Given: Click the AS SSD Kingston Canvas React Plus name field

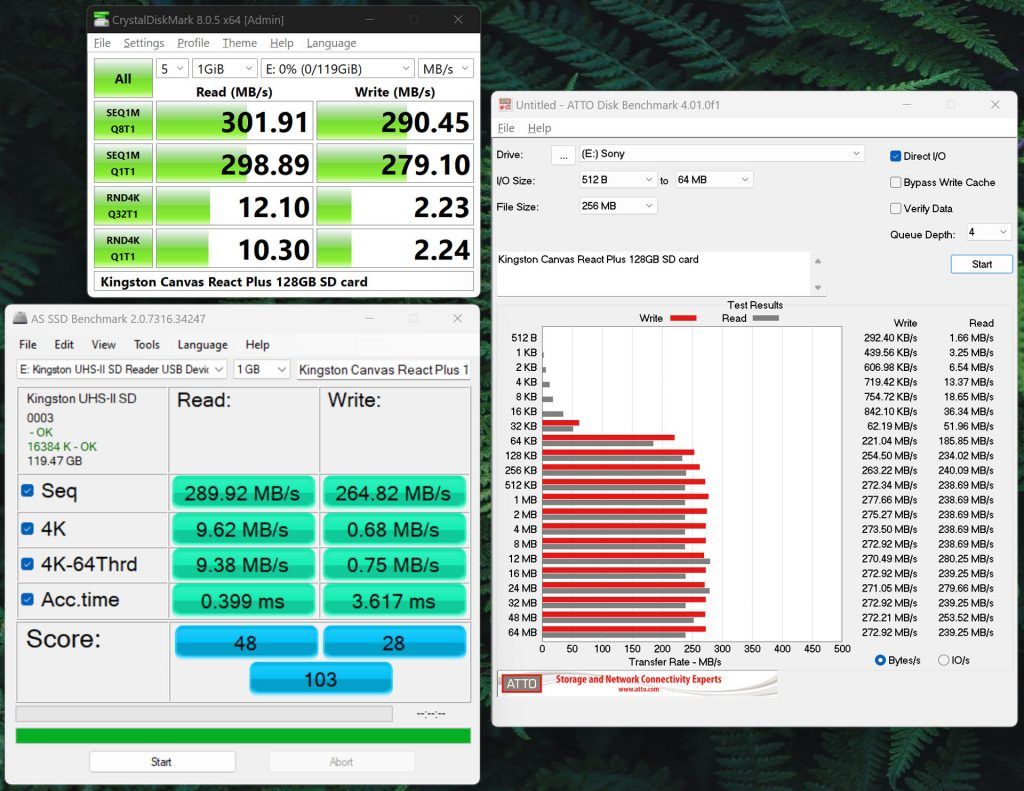Looking at the screenshot, I should (x=383, y=370).
